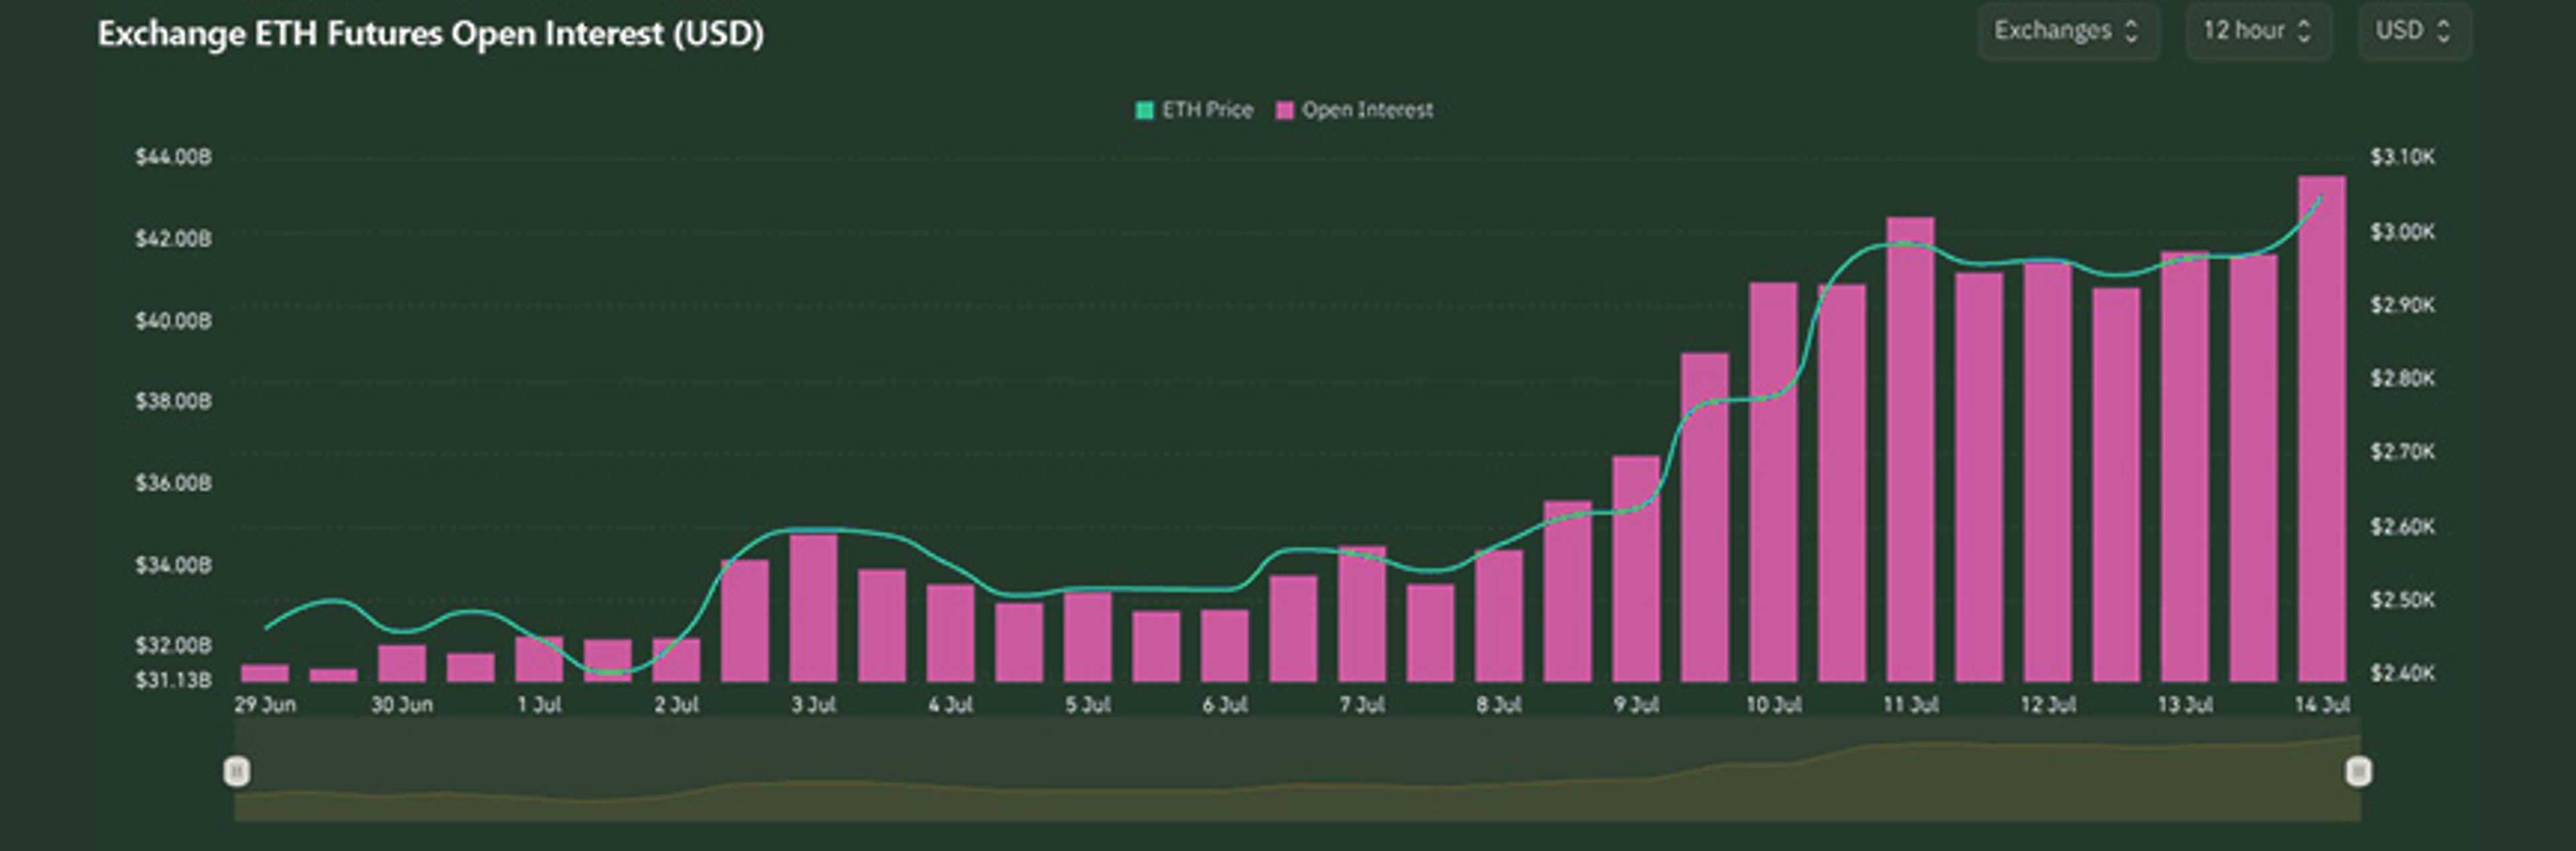Click the $36.00B left axis label

click(174, 483)
